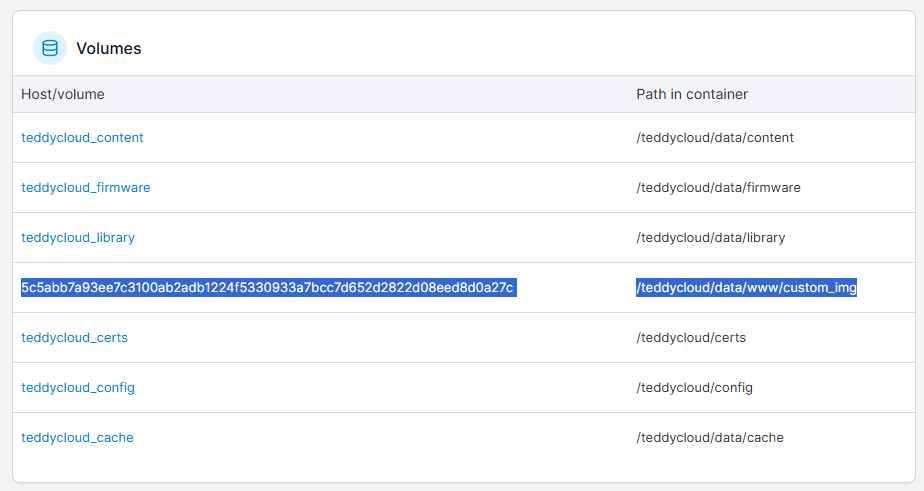Open the teddycloud_firmware volume link

(86, 187)
